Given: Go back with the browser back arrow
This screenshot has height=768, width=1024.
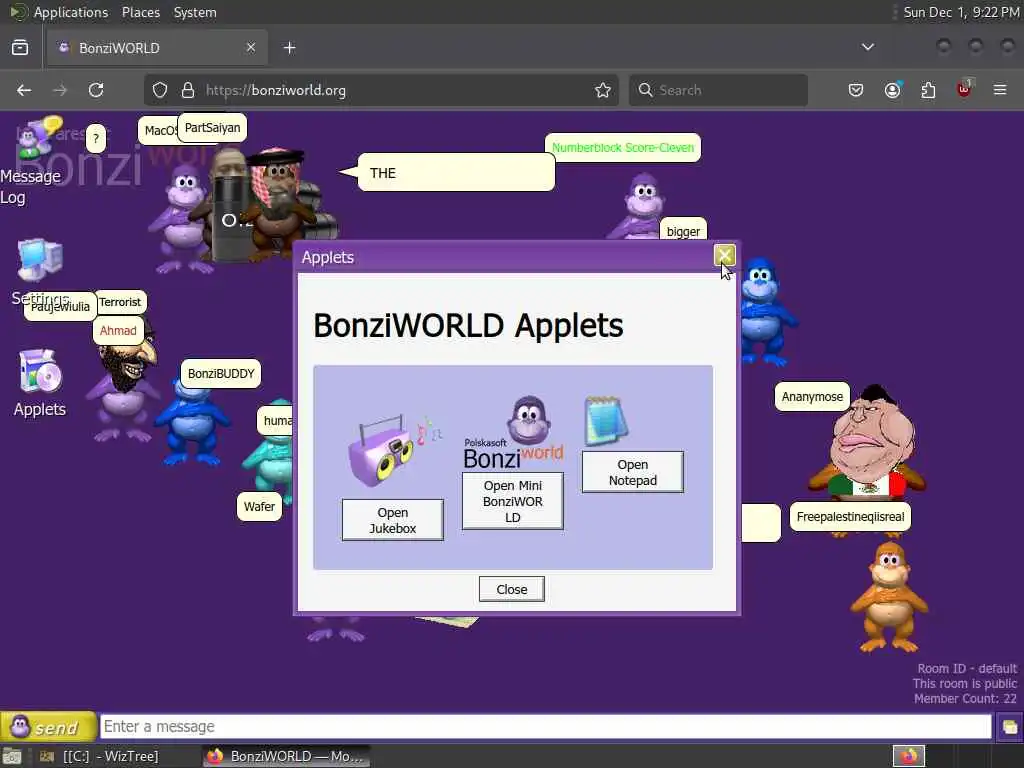Looking at the screenshot, I should click(24, 90).
